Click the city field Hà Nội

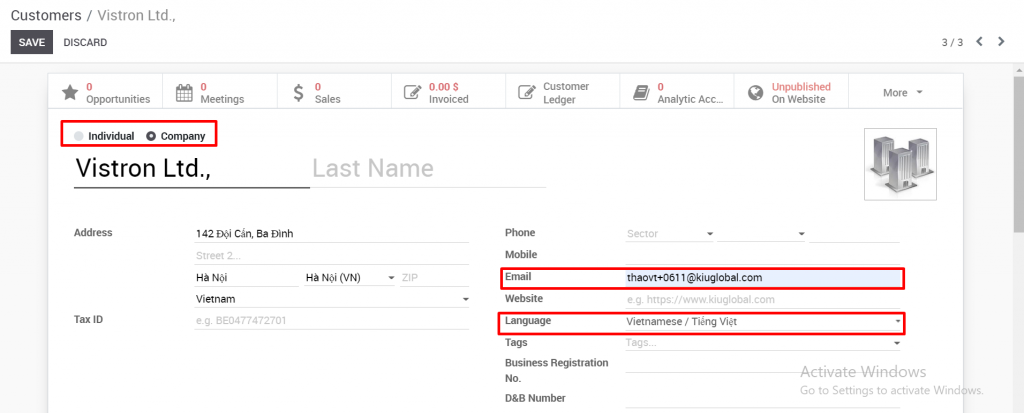pos(246,278)
